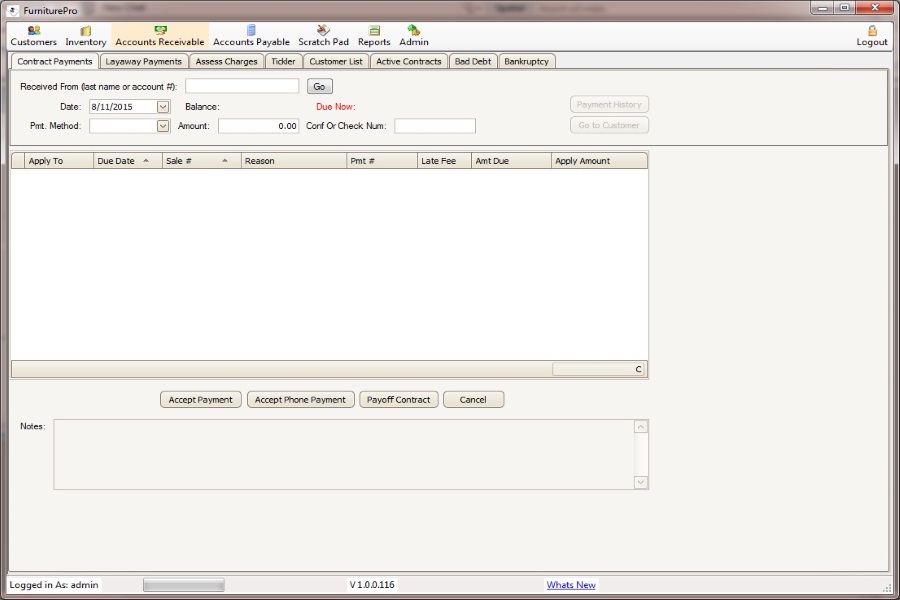Click the Cancel button
900x600 pixels.
click(x=473, y=400)
